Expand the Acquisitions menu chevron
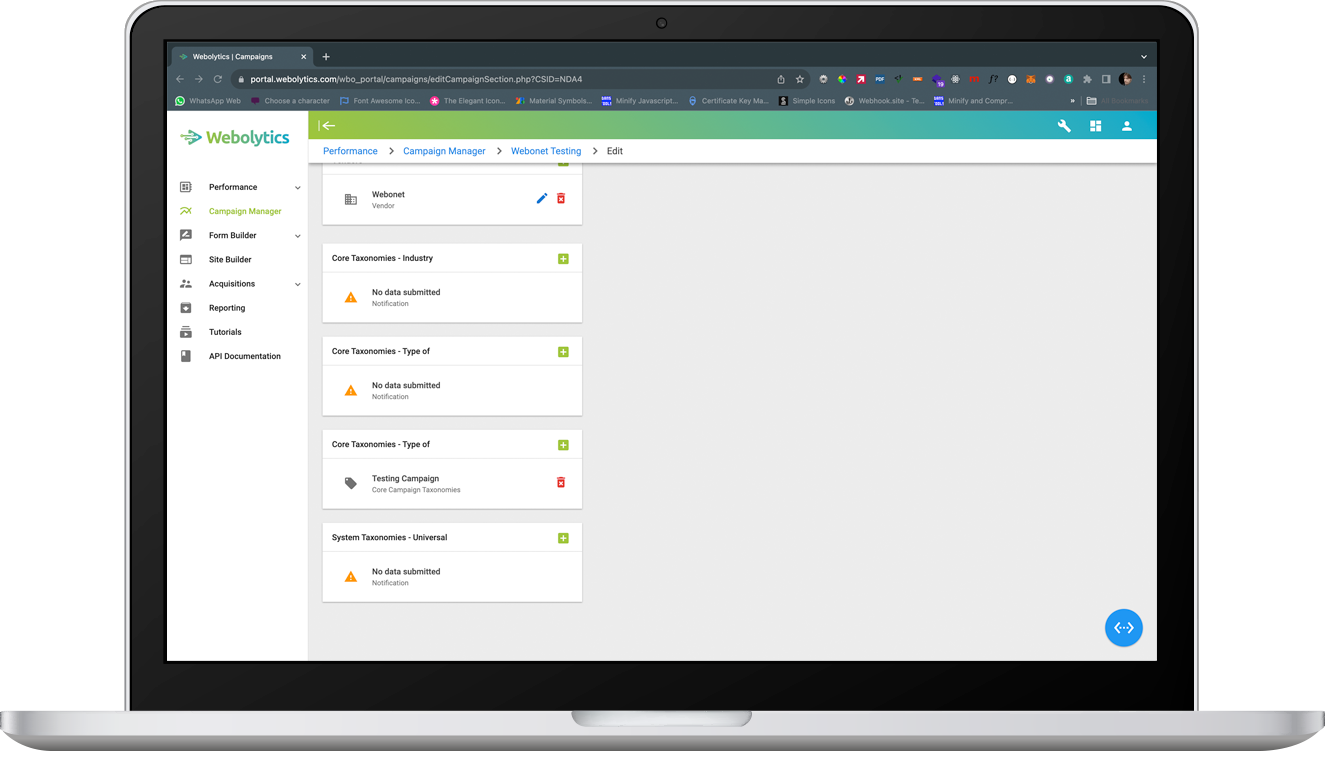Screen dimensions: 1325x780 click(x=297, y=285)
